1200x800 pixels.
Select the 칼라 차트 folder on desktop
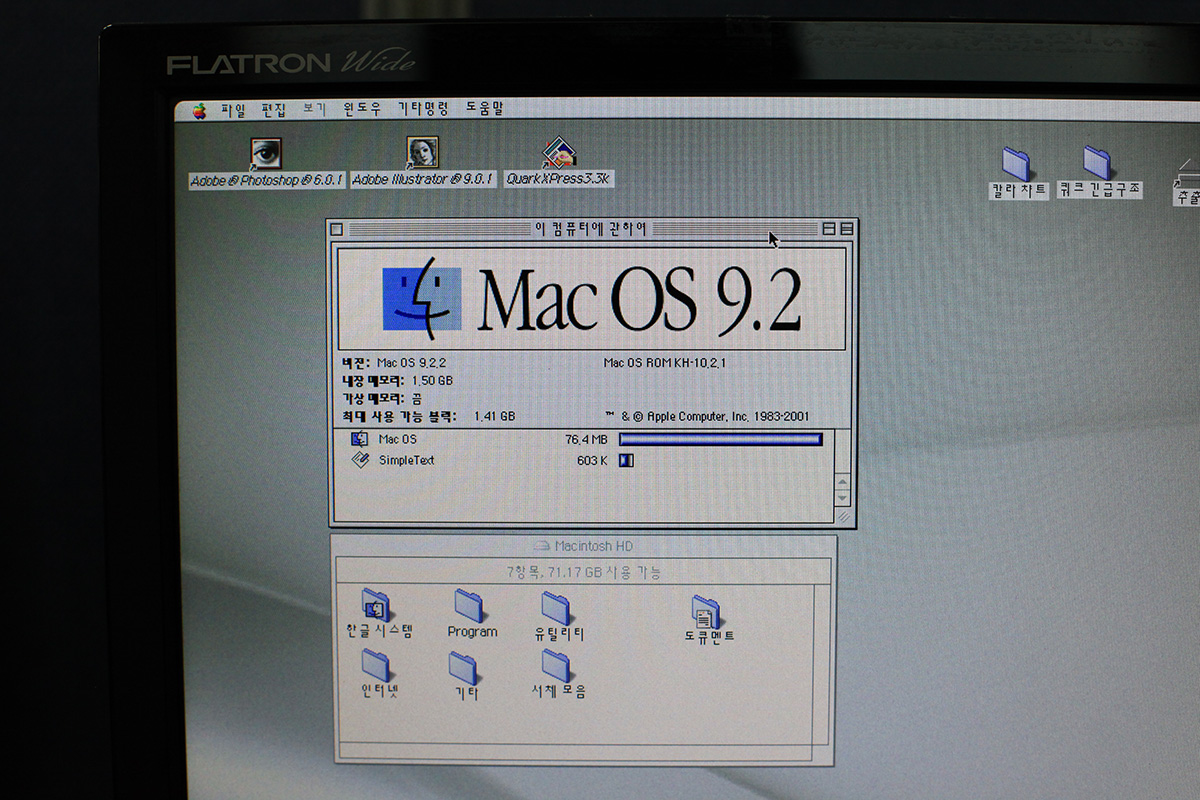(1017, 164)
